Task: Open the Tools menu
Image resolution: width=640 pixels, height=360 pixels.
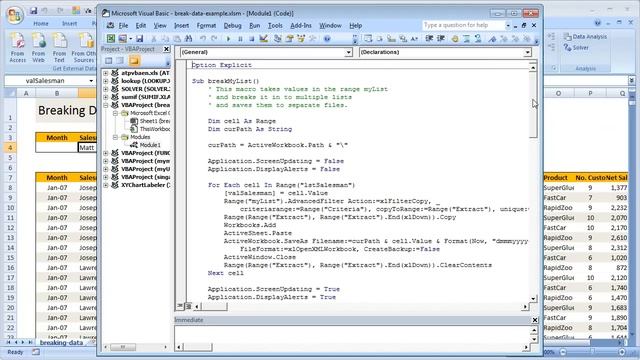Action: coord(275,25)
